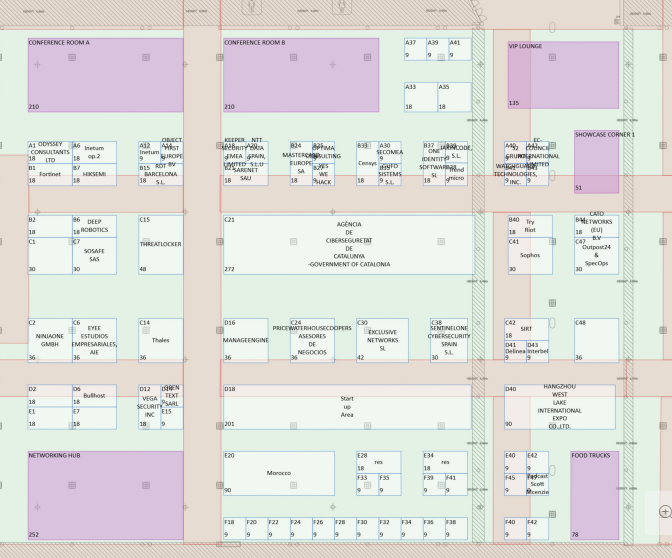672x558 pixels.
Task: Select ManageEngine booth D16
Action: click(246, 340)
